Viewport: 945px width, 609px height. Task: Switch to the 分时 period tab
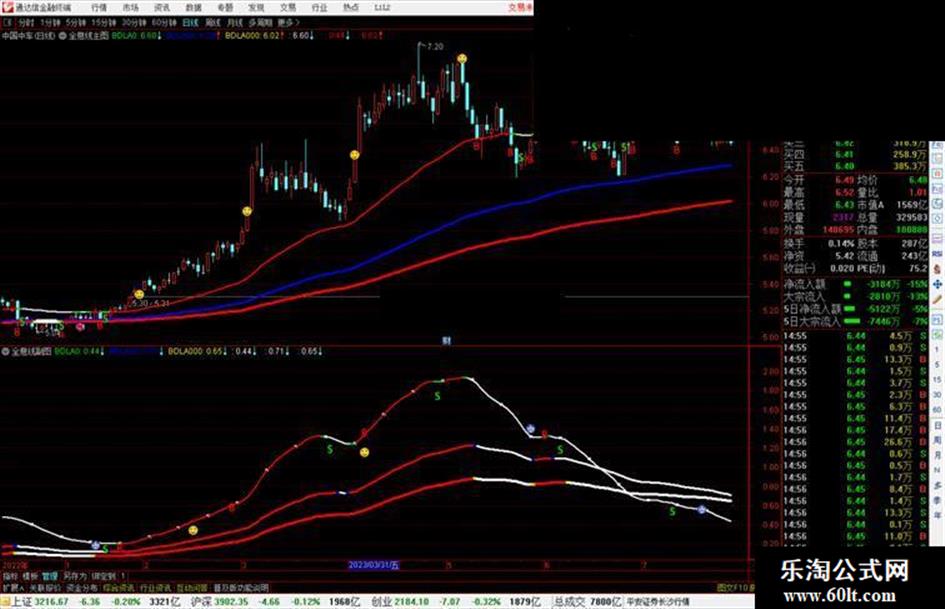click(26, 23)
